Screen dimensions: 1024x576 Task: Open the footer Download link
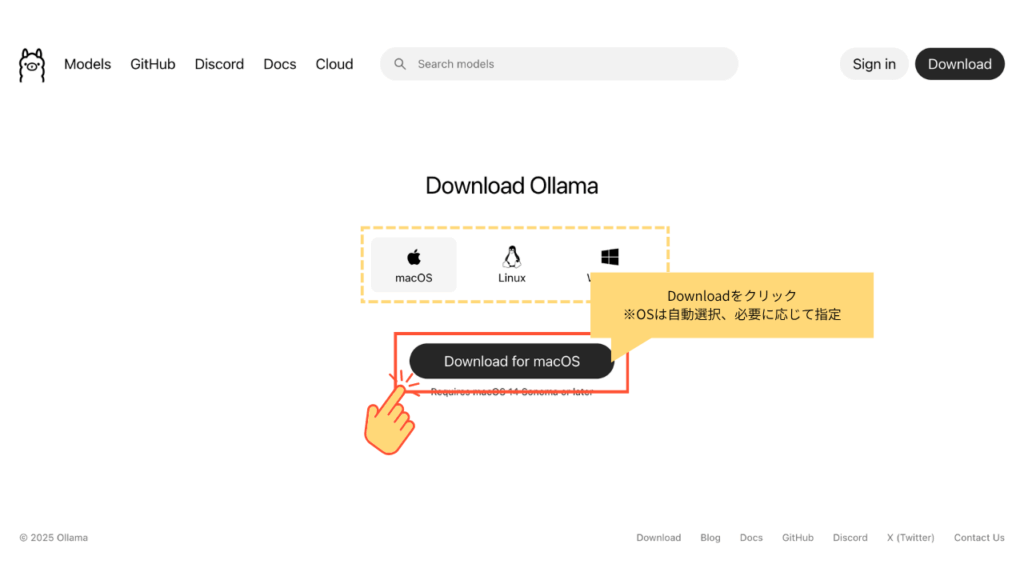point(658,538)
